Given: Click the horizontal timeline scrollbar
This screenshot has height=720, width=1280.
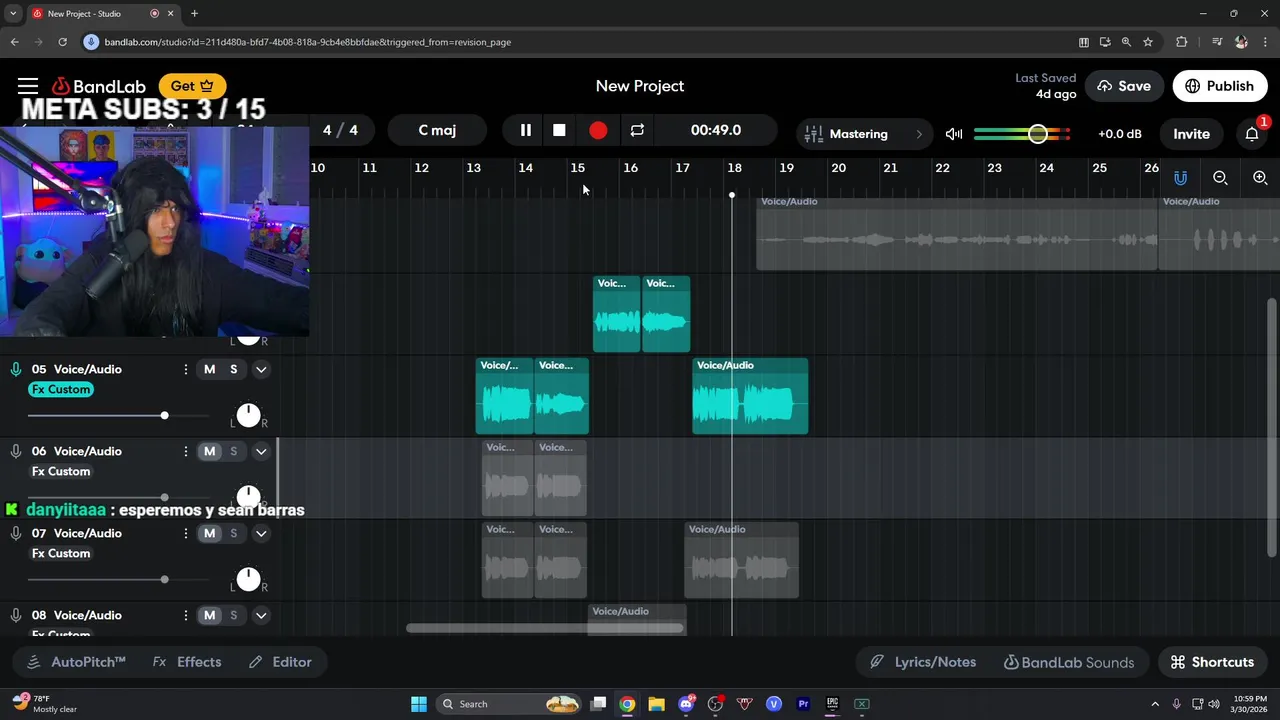Looking at the screenshot, I should click(x=545, y=628).
